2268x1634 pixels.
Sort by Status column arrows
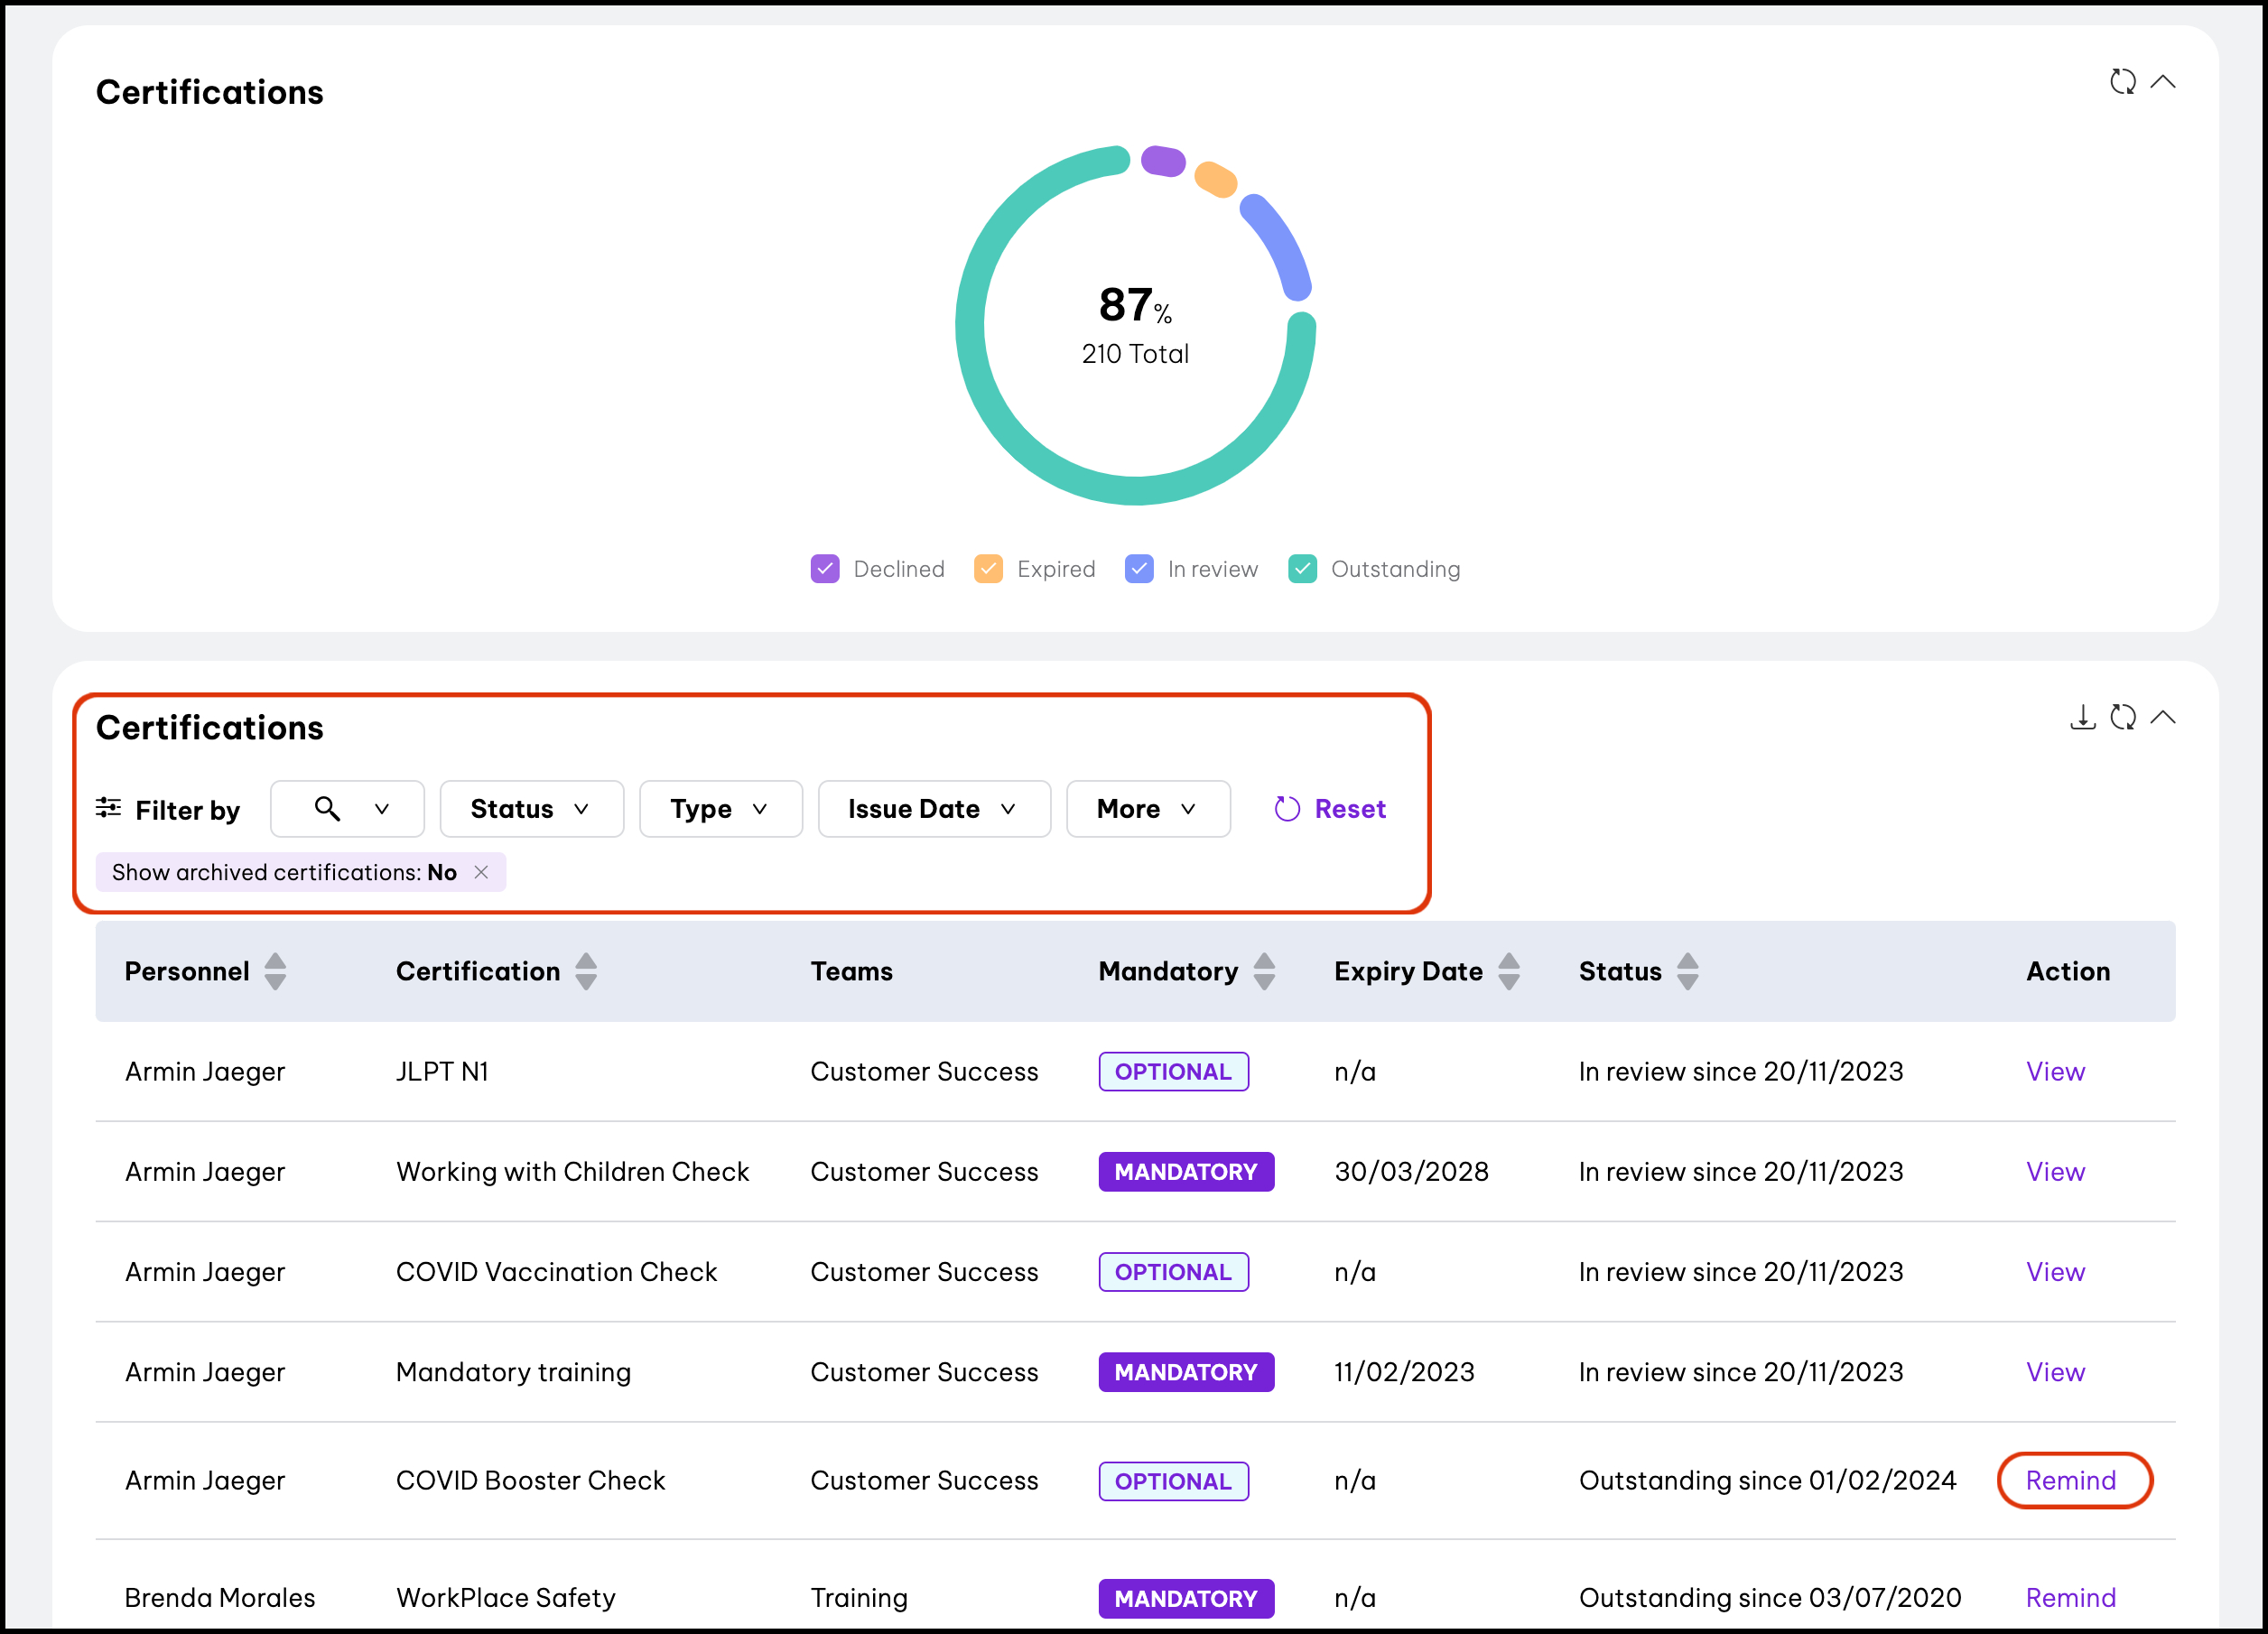coord(1687,971)
